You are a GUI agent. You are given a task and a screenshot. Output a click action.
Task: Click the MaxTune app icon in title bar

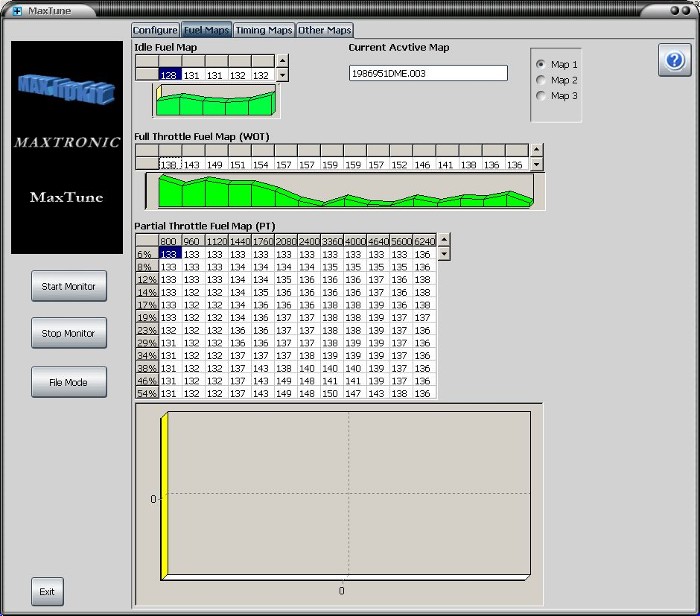(16, 11)
